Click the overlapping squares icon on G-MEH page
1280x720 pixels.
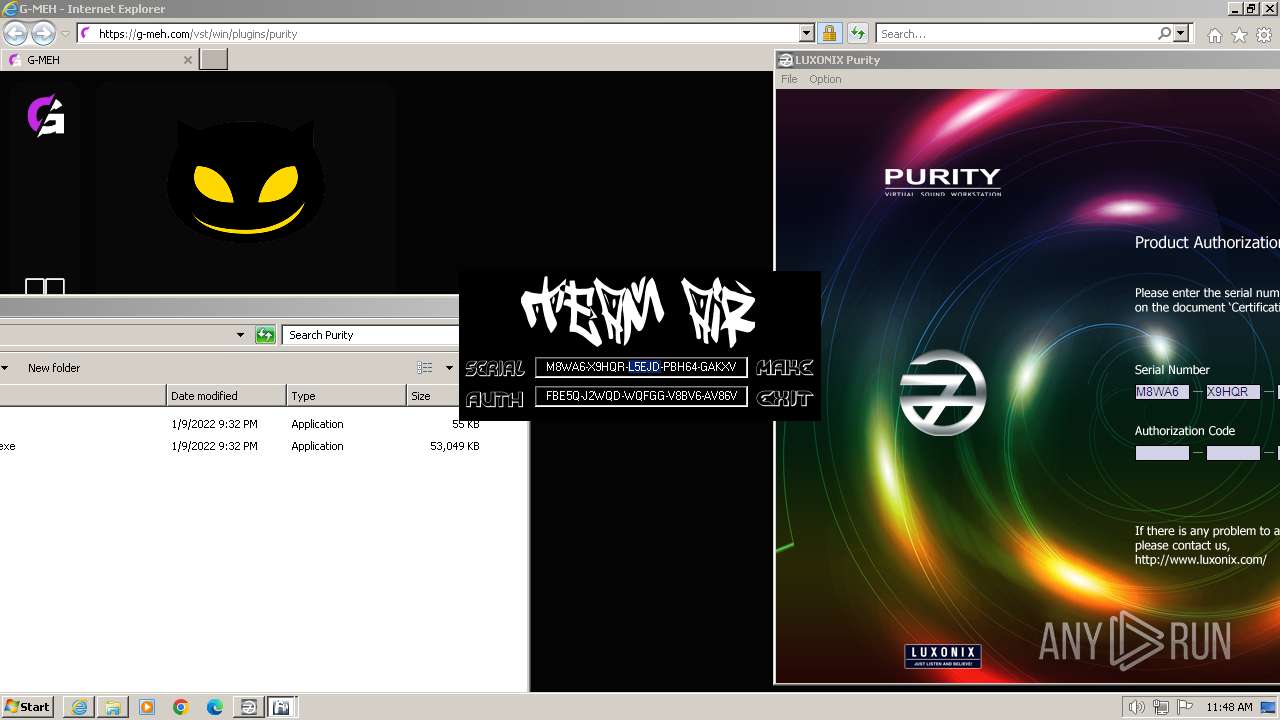[x=45, y=287]
